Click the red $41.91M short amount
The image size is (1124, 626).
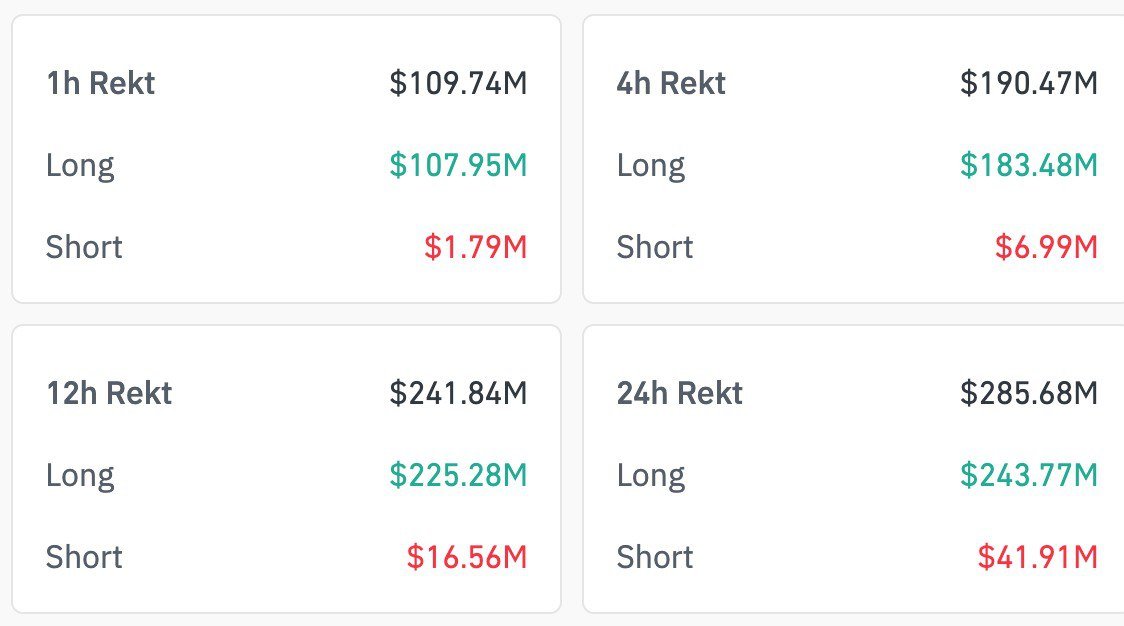pyautogui.click(x=1037, y=557)
